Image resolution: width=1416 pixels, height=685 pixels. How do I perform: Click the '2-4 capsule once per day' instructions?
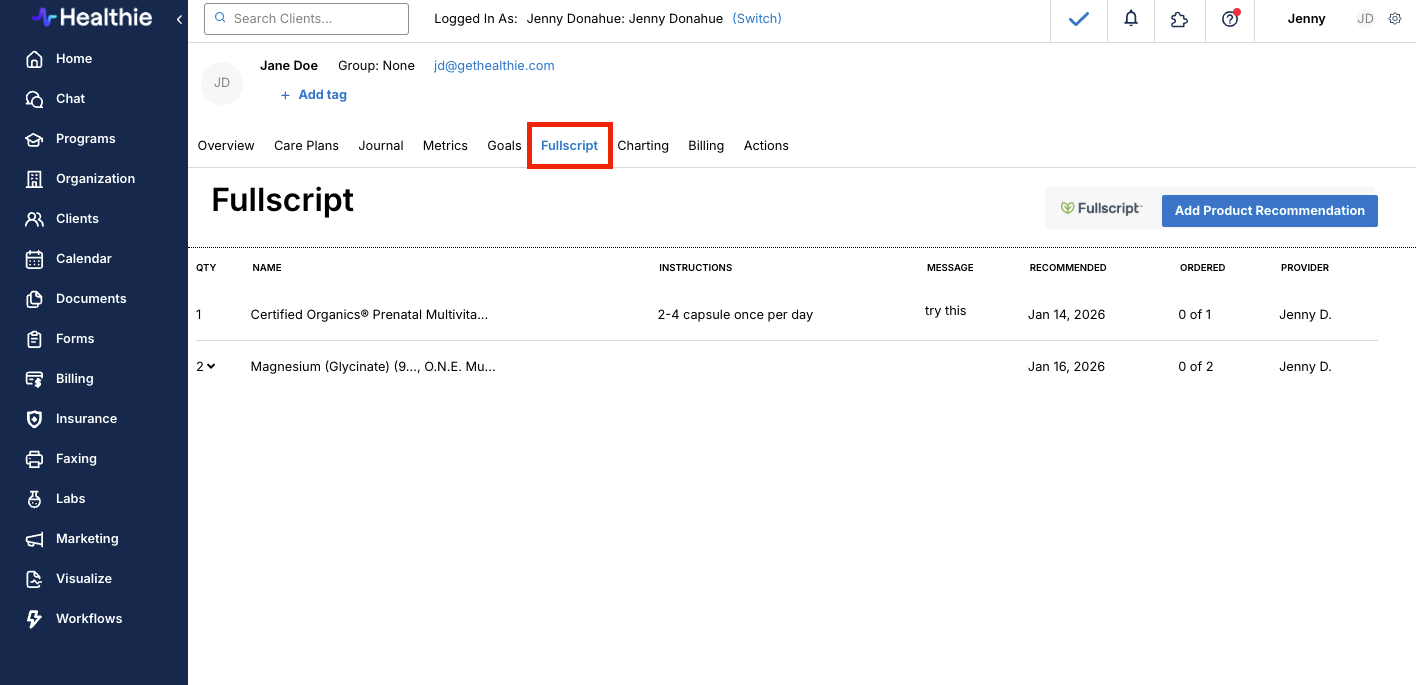[735, 315]
